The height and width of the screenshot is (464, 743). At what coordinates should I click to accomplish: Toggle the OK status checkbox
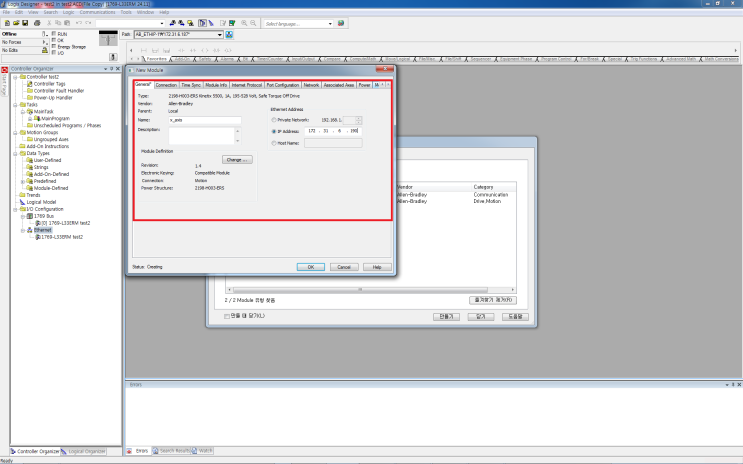point(54,40)
